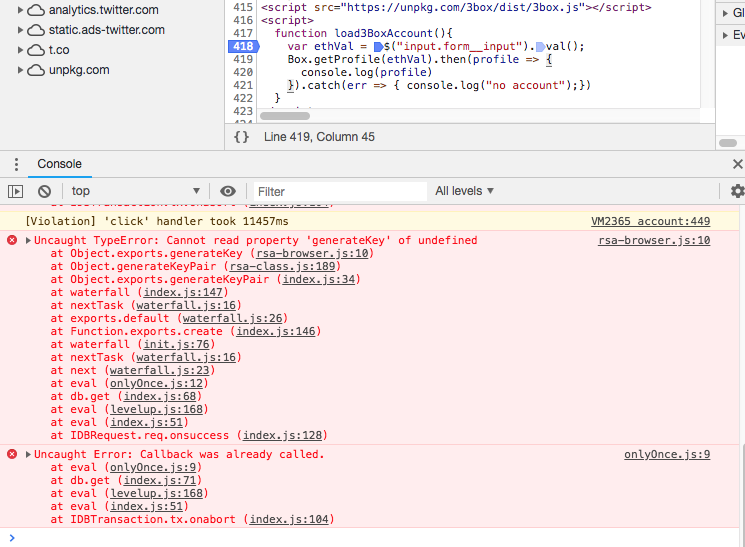Open index.js:68 stack link
Viewport: 745px width, 547px height.
(x=160, y=396)
